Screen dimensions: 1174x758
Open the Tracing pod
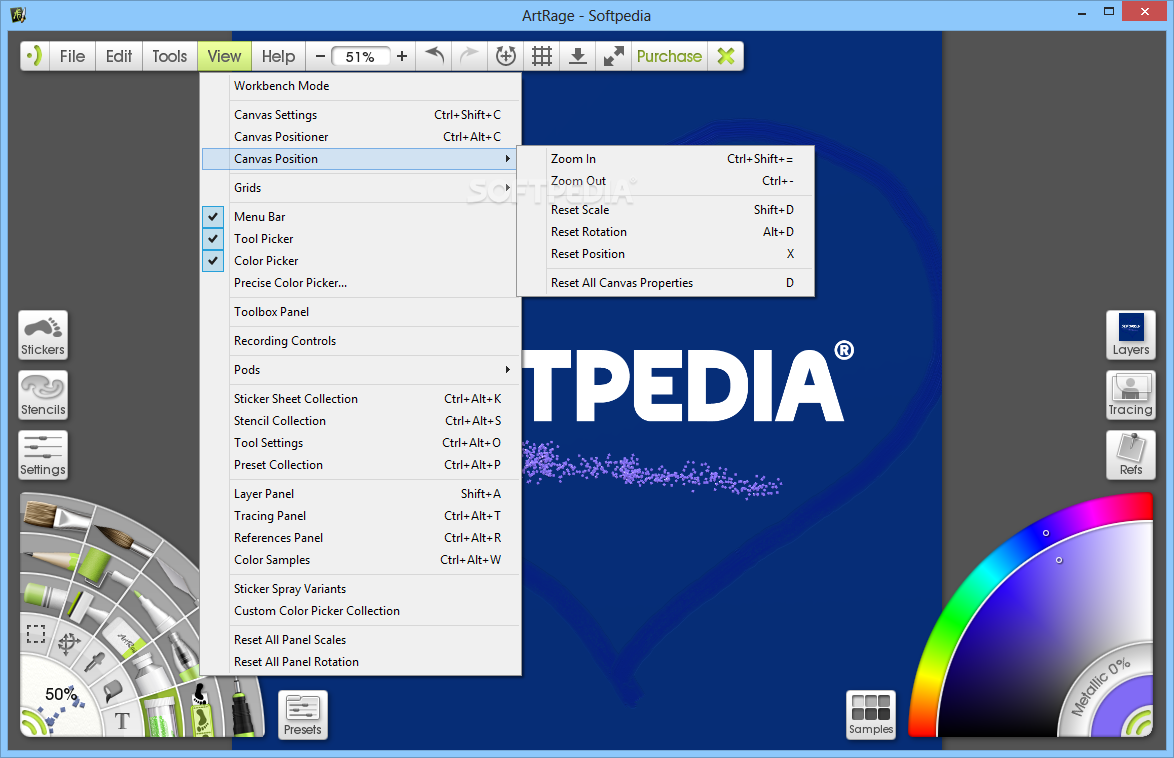pyautogui.click(x=1131, y=395)
